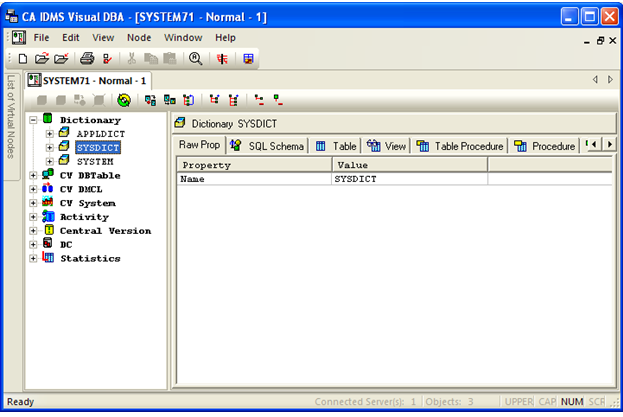The image size is (623, 417).
Task: Click the open folder icon with curved red arrow
Action: pos(42,59)
